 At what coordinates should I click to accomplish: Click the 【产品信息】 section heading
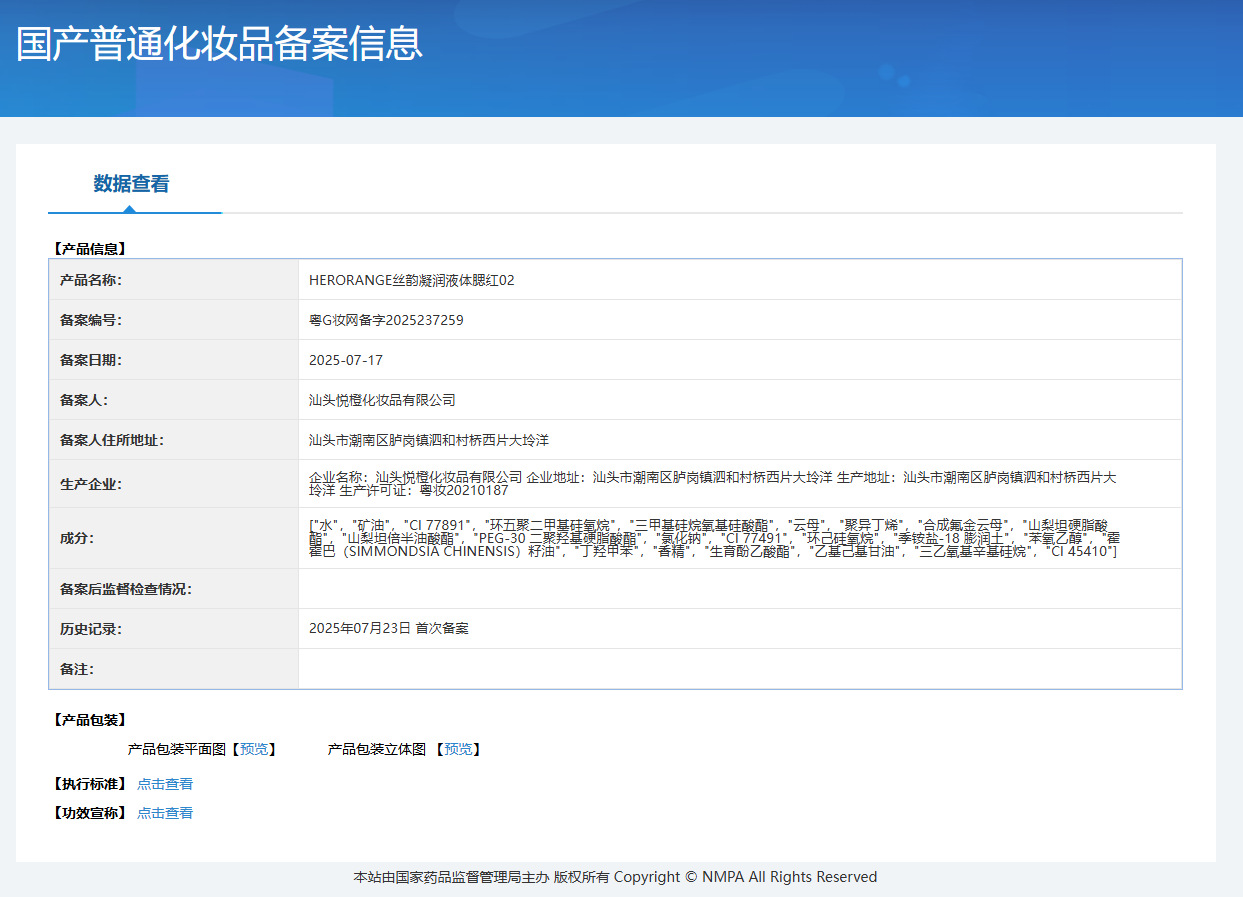point(89,249)
